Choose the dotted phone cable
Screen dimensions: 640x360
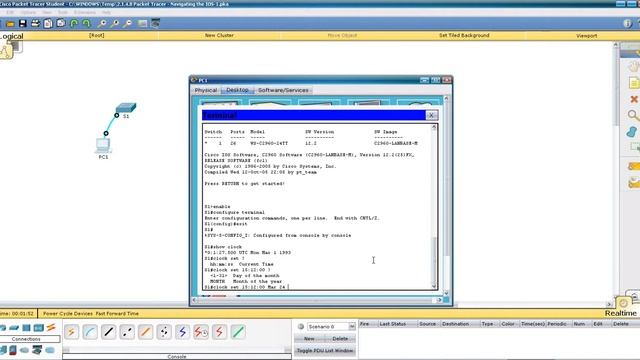[x=164, y=332]
